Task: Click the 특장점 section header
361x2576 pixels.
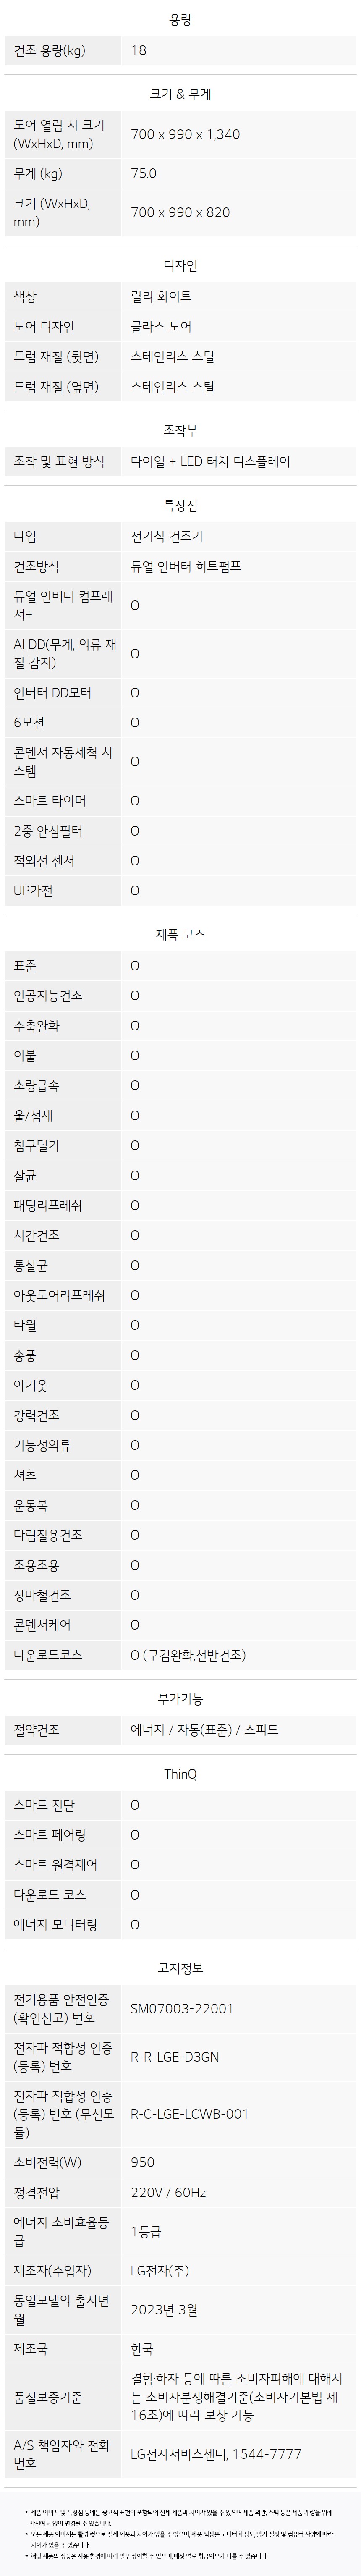Action: click(x=180, y=505)
